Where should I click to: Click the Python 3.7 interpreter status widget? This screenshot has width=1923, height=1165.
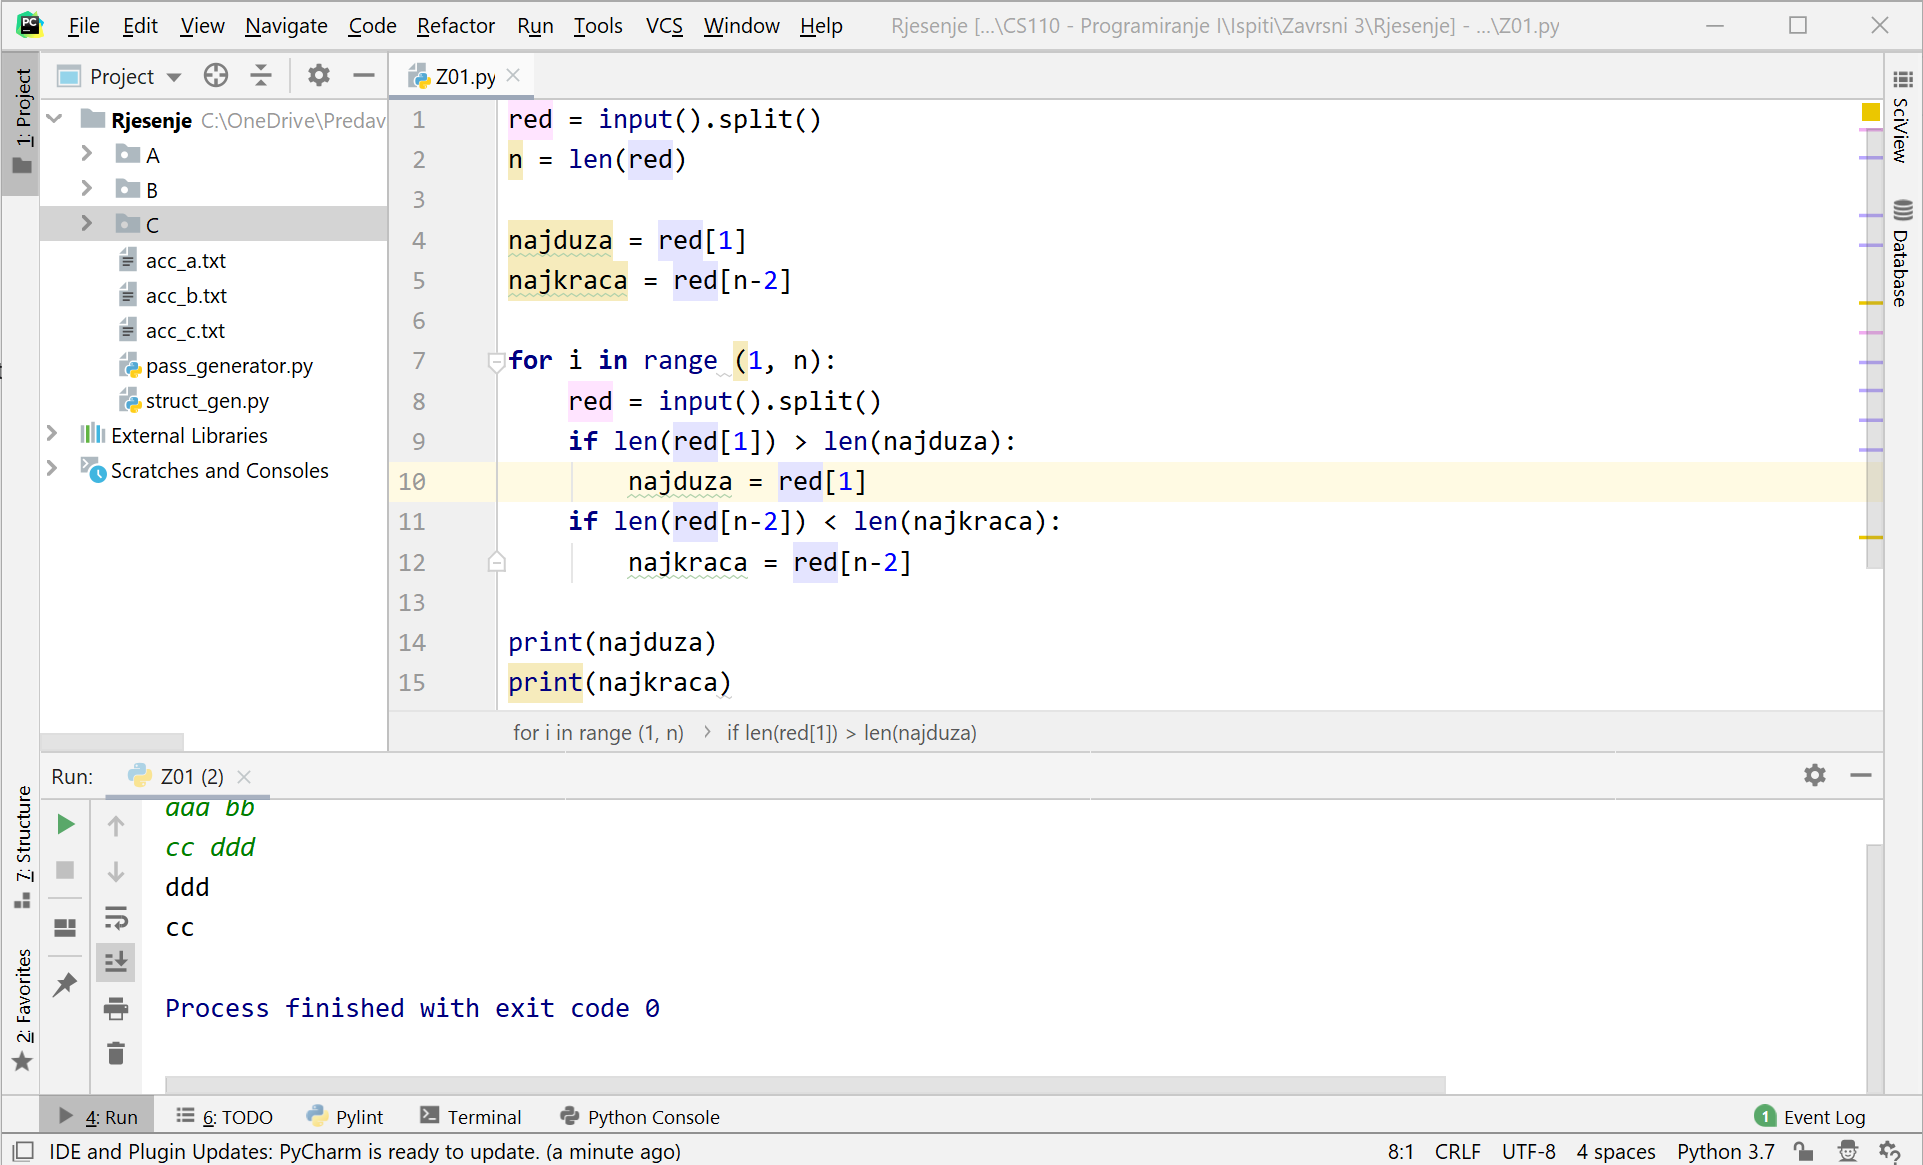tap(1725, 1151)
